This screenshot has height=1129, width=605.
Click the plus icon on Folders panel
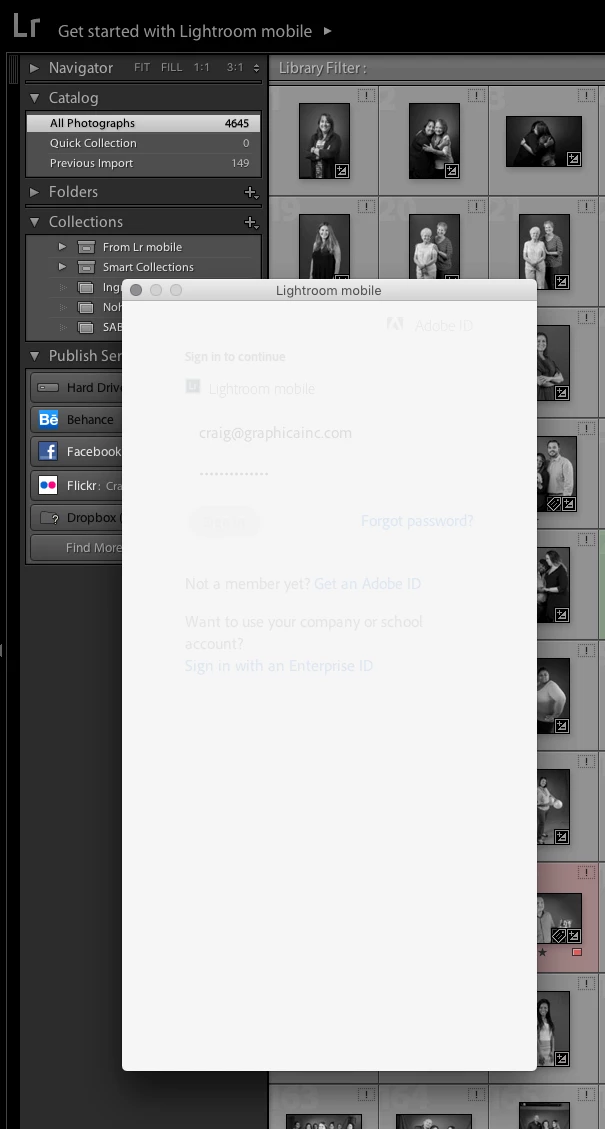coord(251,193)
